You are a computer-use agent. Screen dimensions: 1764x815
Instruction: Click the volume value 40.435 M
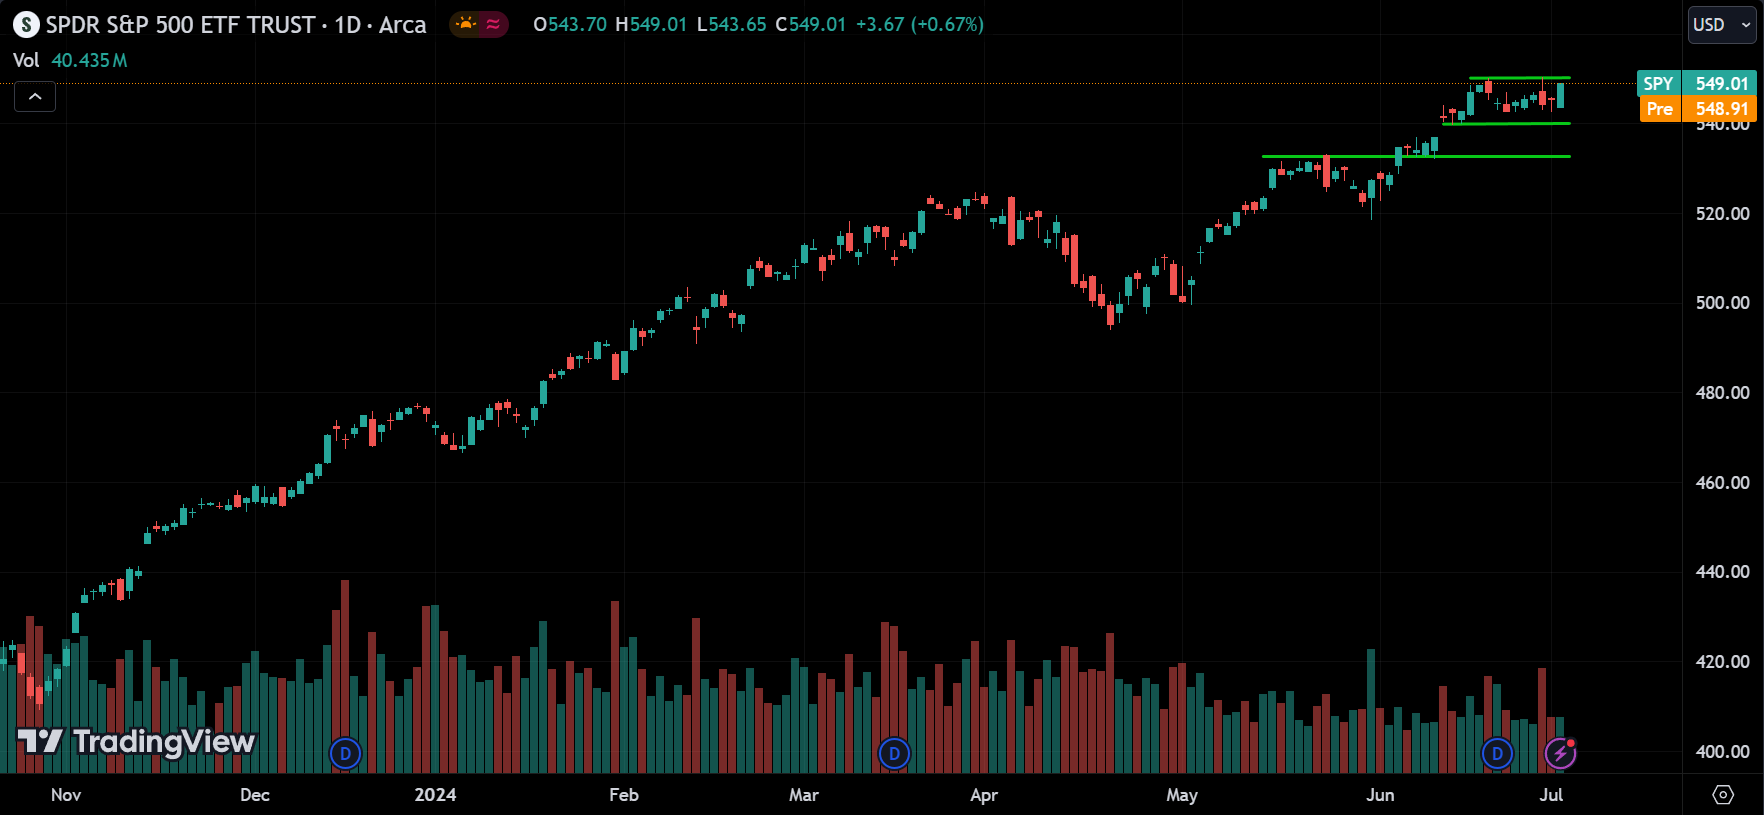pos(89,60)
